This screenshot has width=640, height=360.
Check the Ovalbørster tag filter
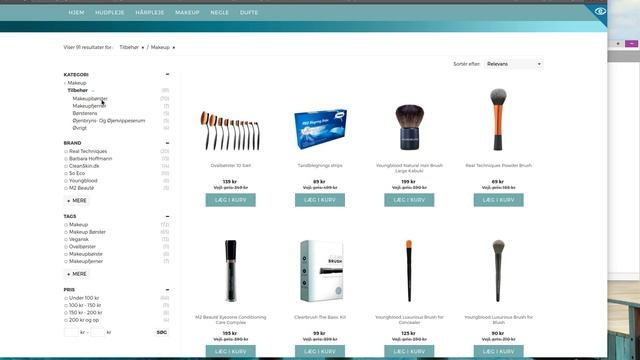66,247
